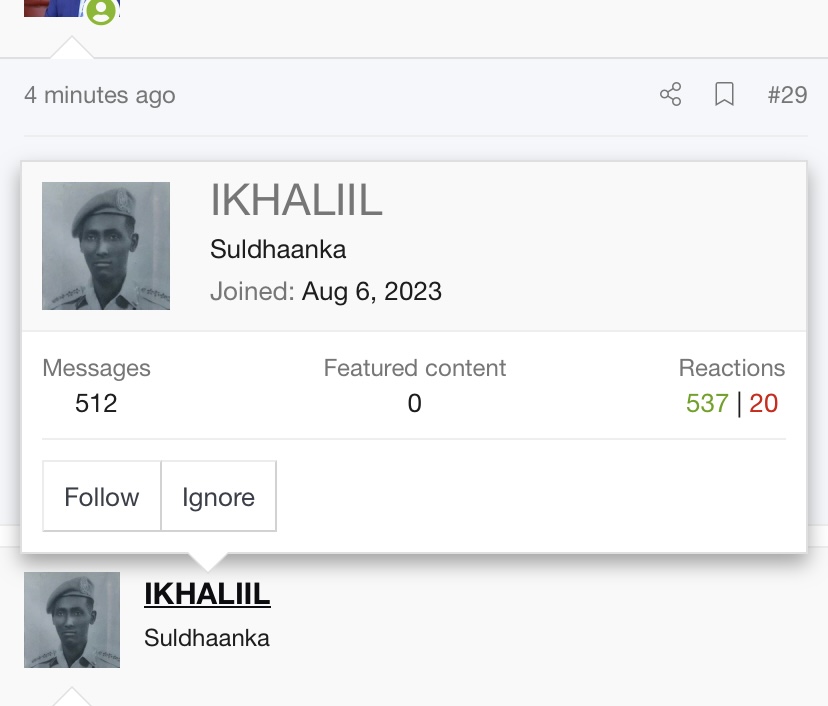Click the Suldhaanka title under the popup name
The image size is (828, 706).
(278, 249)
